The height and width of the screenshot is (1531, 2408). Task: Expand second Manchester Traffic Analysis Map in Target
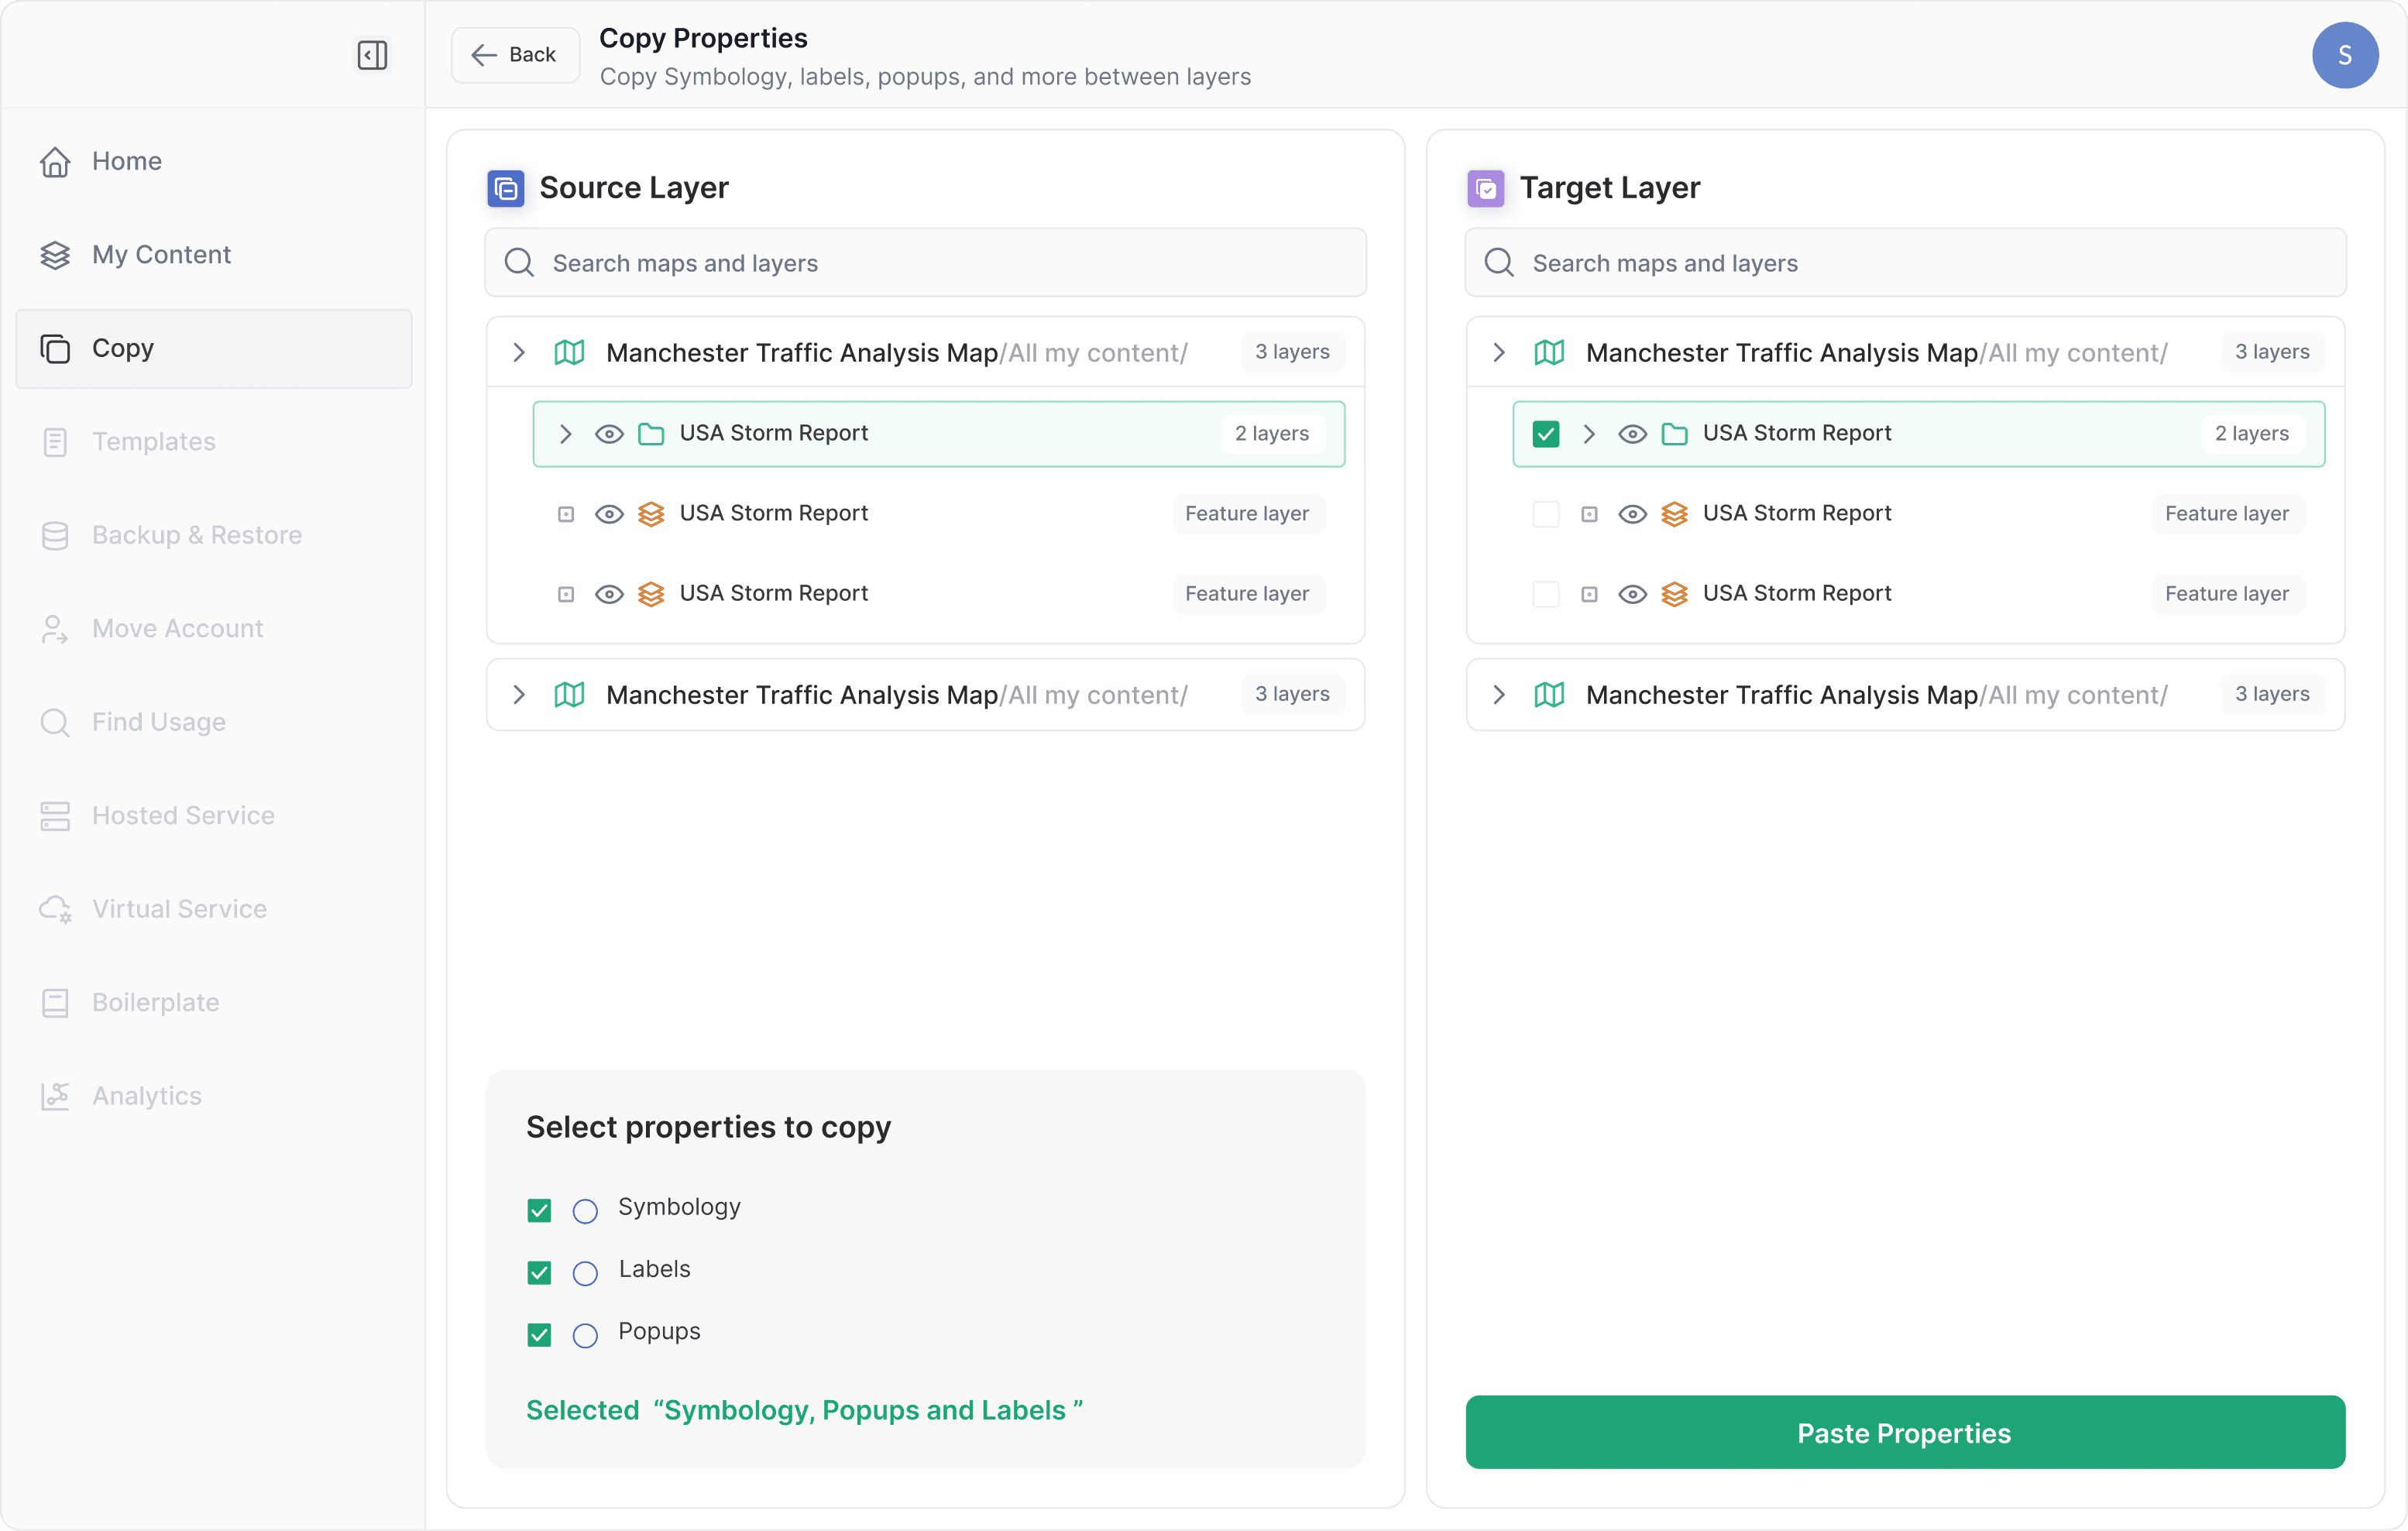(x=1498, y=694)
